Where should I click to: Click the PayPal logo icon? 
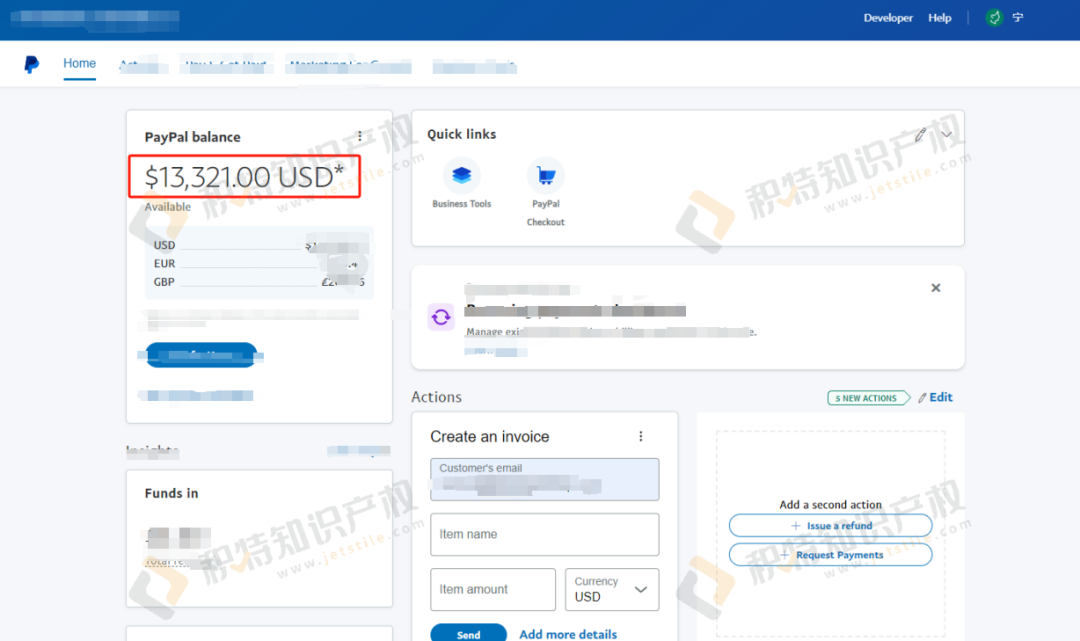[x=32, y=64]
